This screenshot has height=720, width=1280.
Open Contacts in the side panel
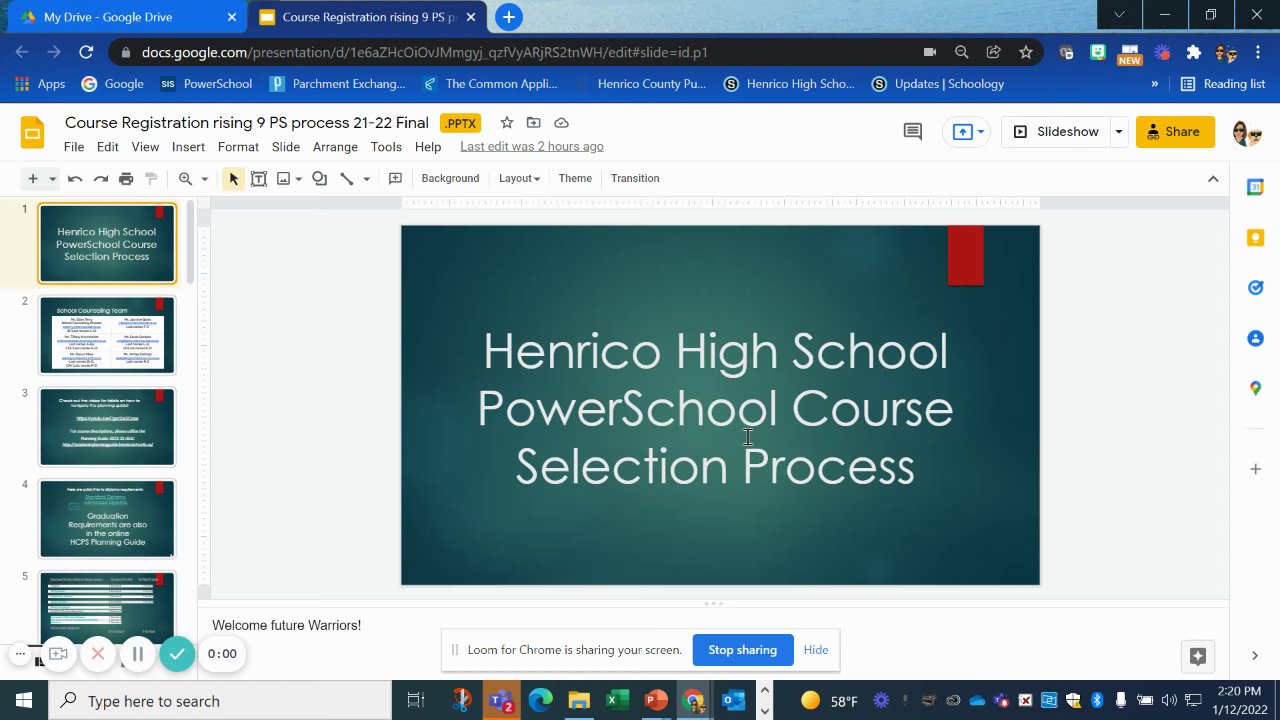point(1256,338)
